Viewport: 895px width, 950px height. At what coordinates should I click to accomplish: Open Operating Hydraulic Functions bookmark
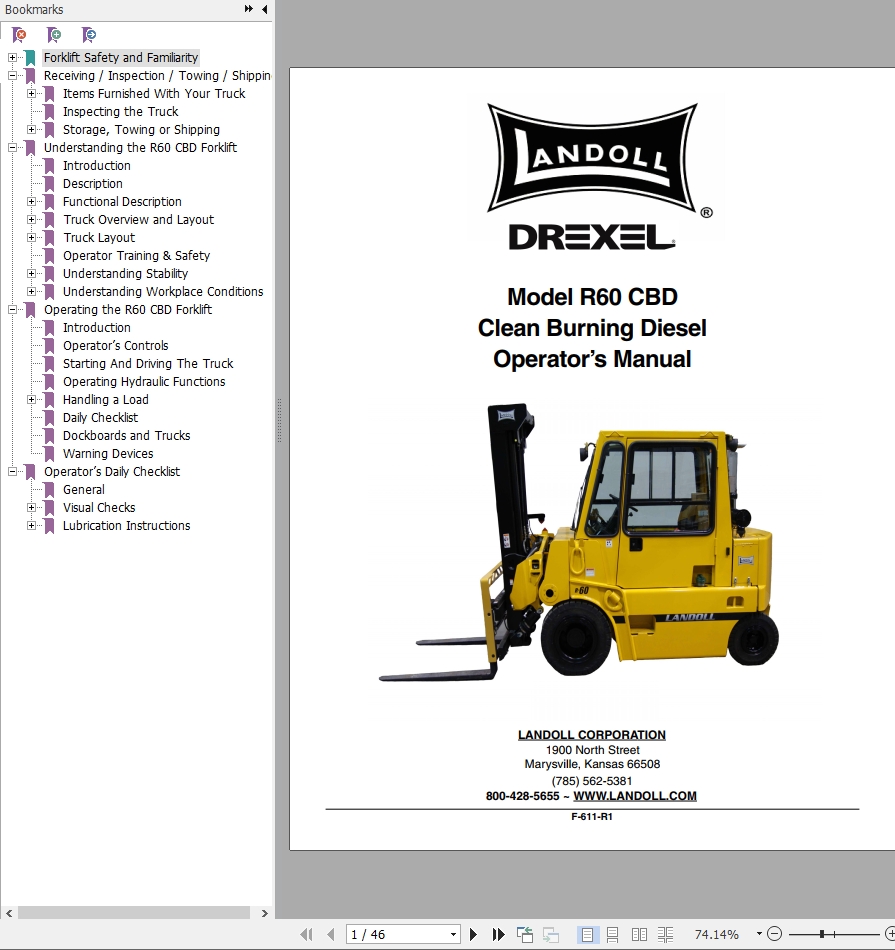144,382
